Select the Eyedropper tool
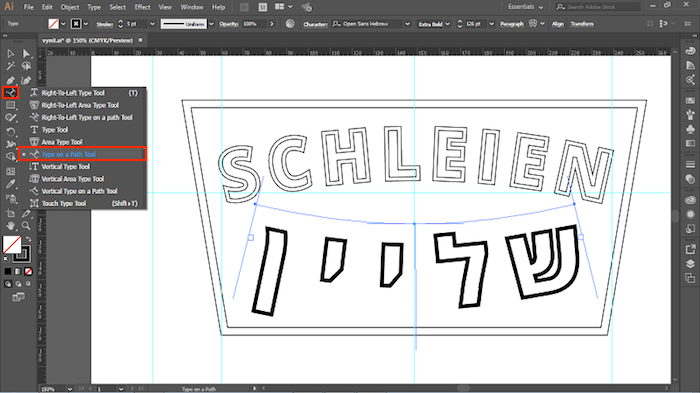The width and height of the screenshot is (700, 393). point(10,184)
